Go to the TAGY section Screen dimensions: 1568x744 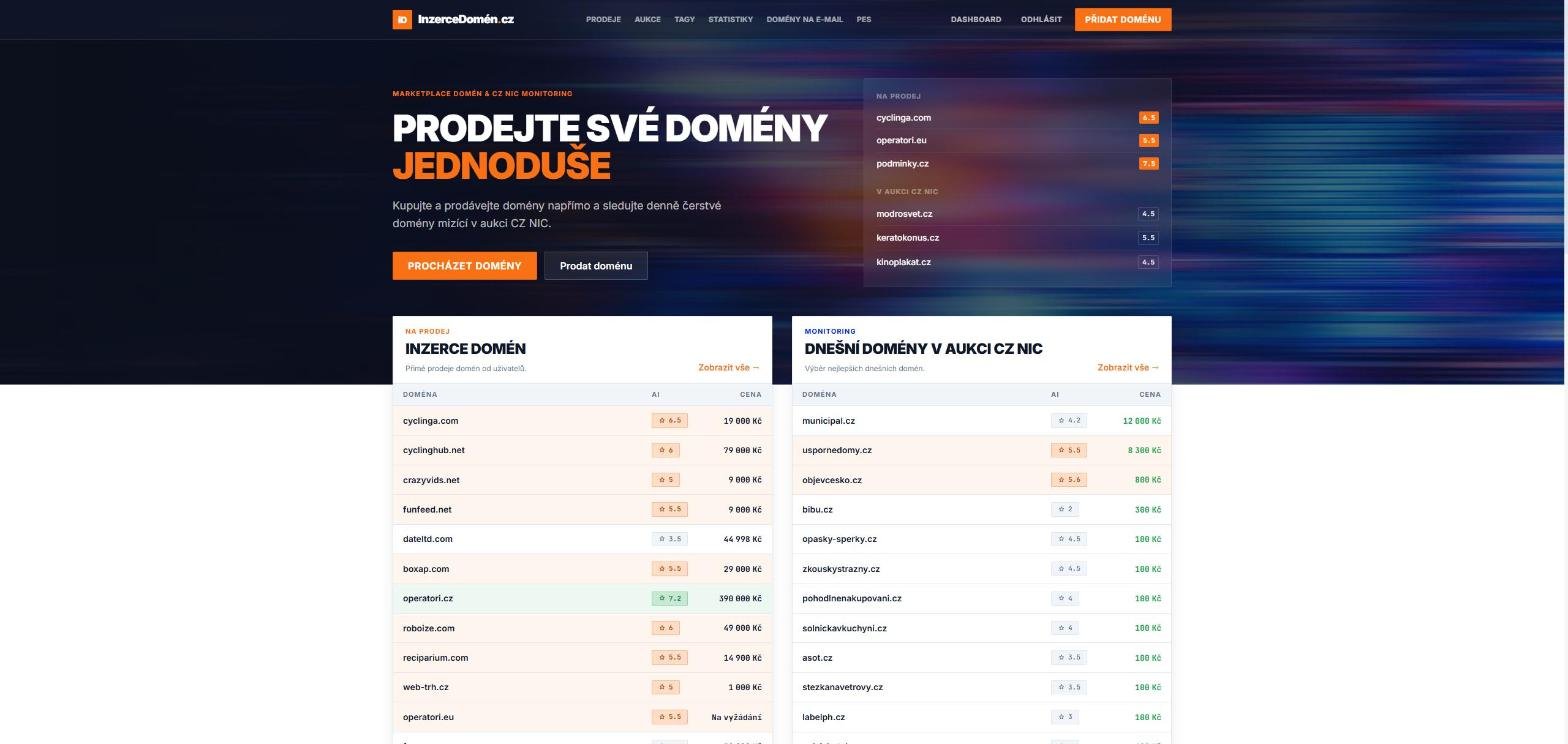pos(684,19)
